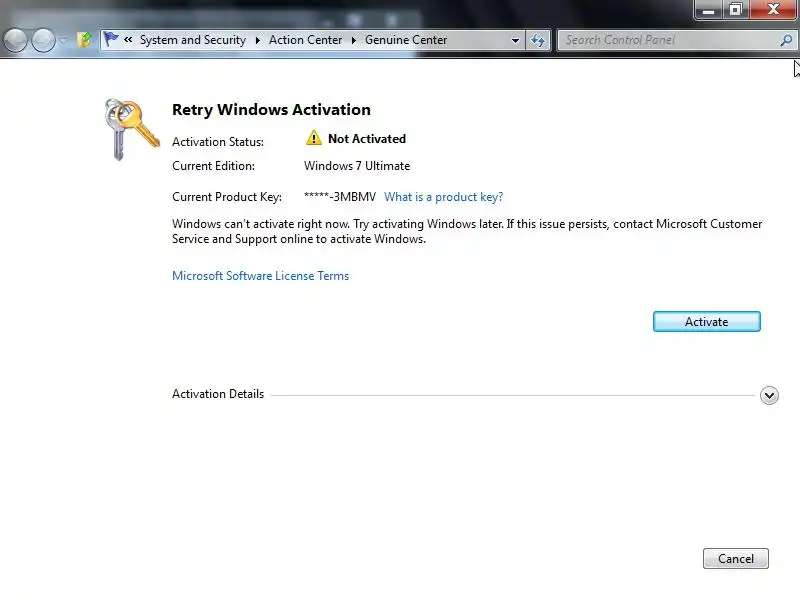Viewport: 800px width, 600px height.
Task: Click the yellow warning shield icon
Action: coord(314,138)
